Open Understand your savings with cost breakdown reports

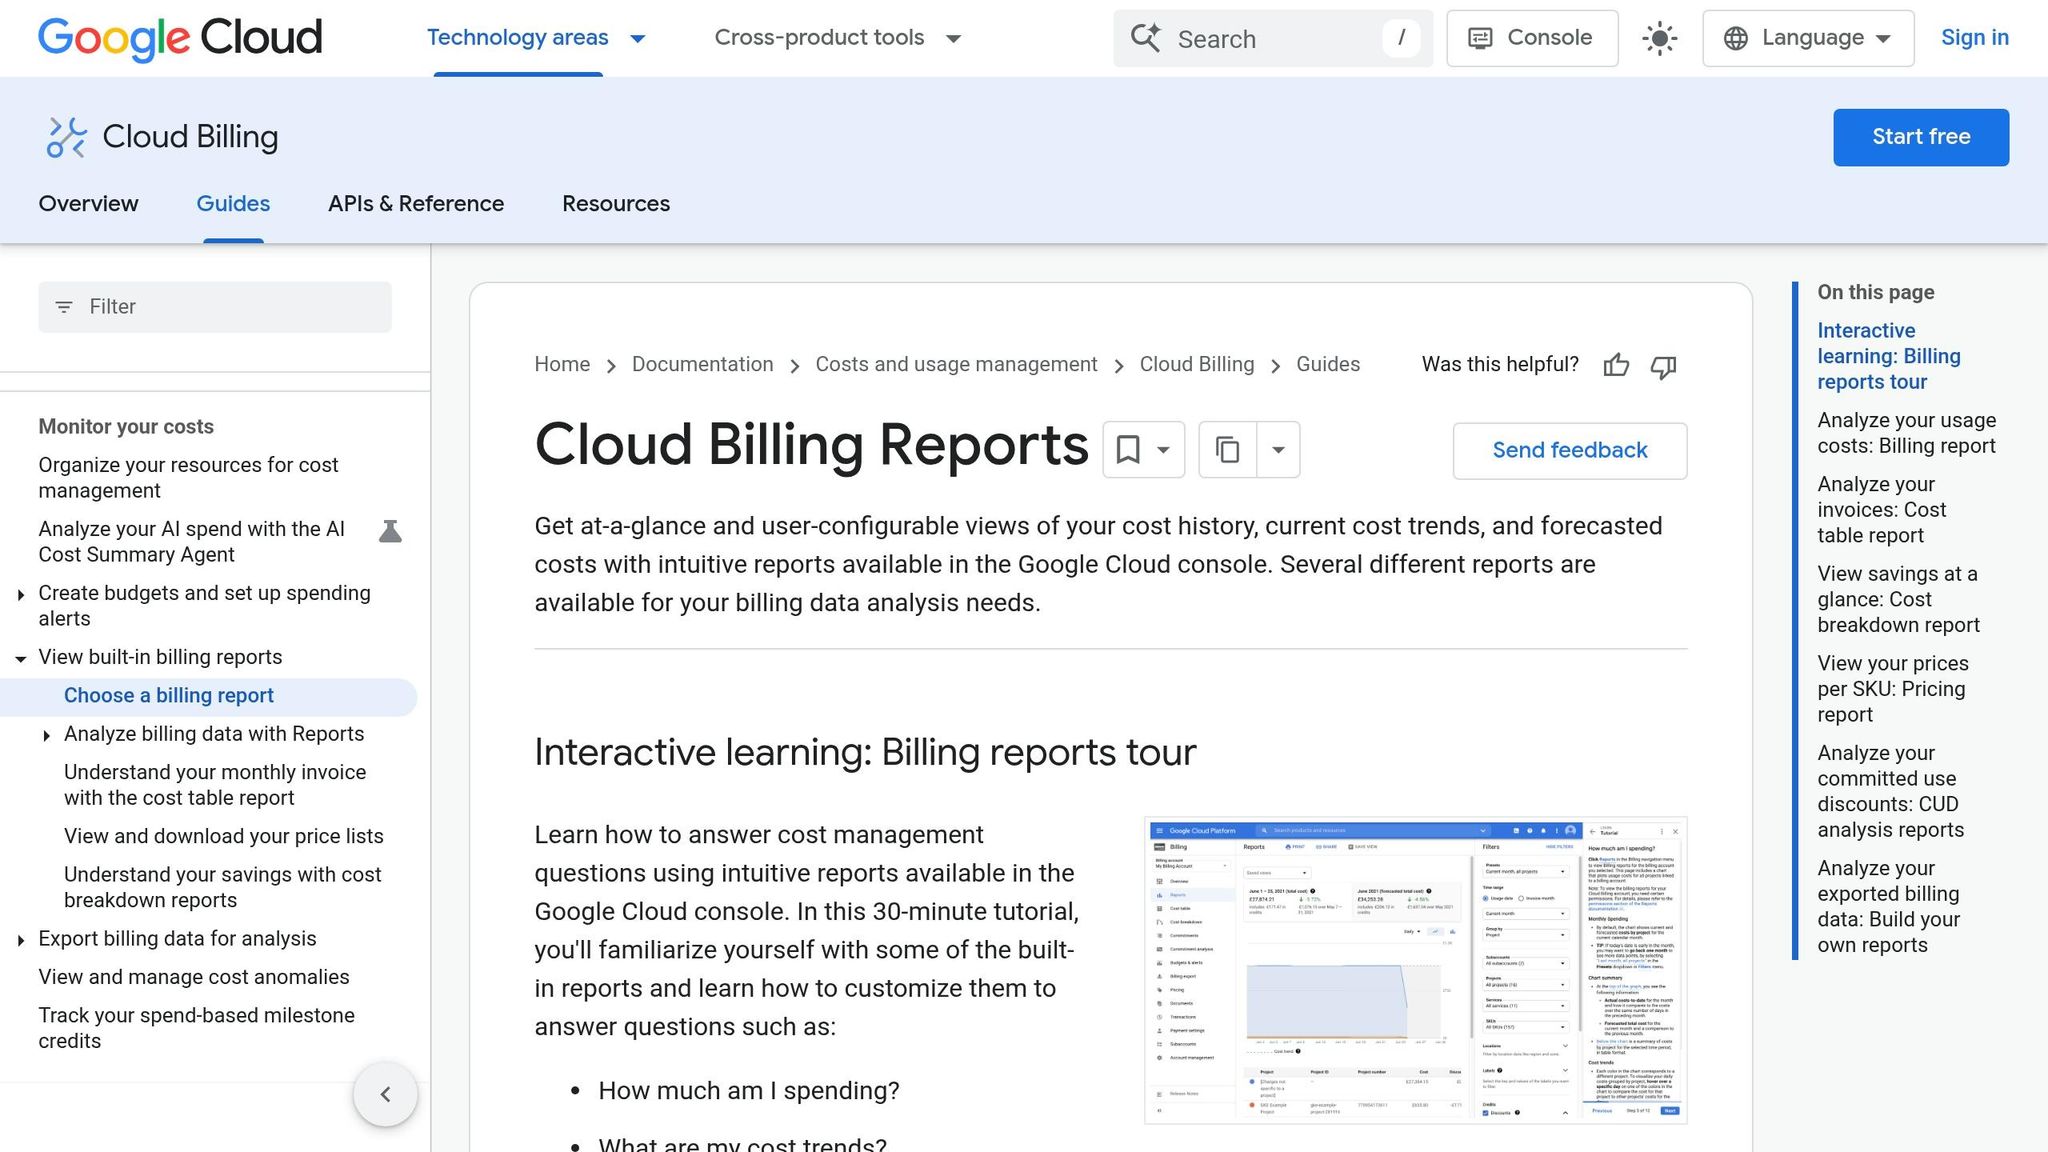(223, 887)
